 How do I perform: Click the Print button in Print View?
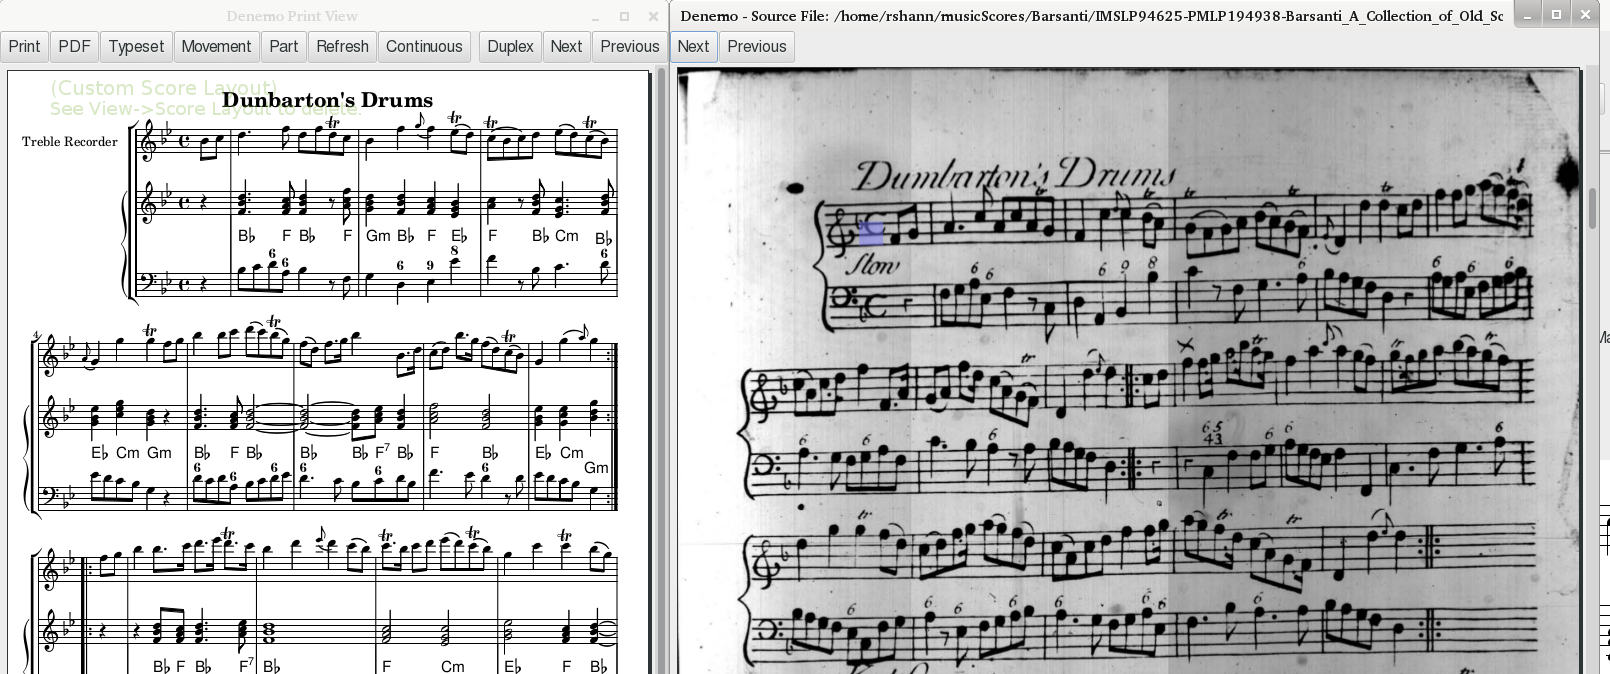click(24, 47)
